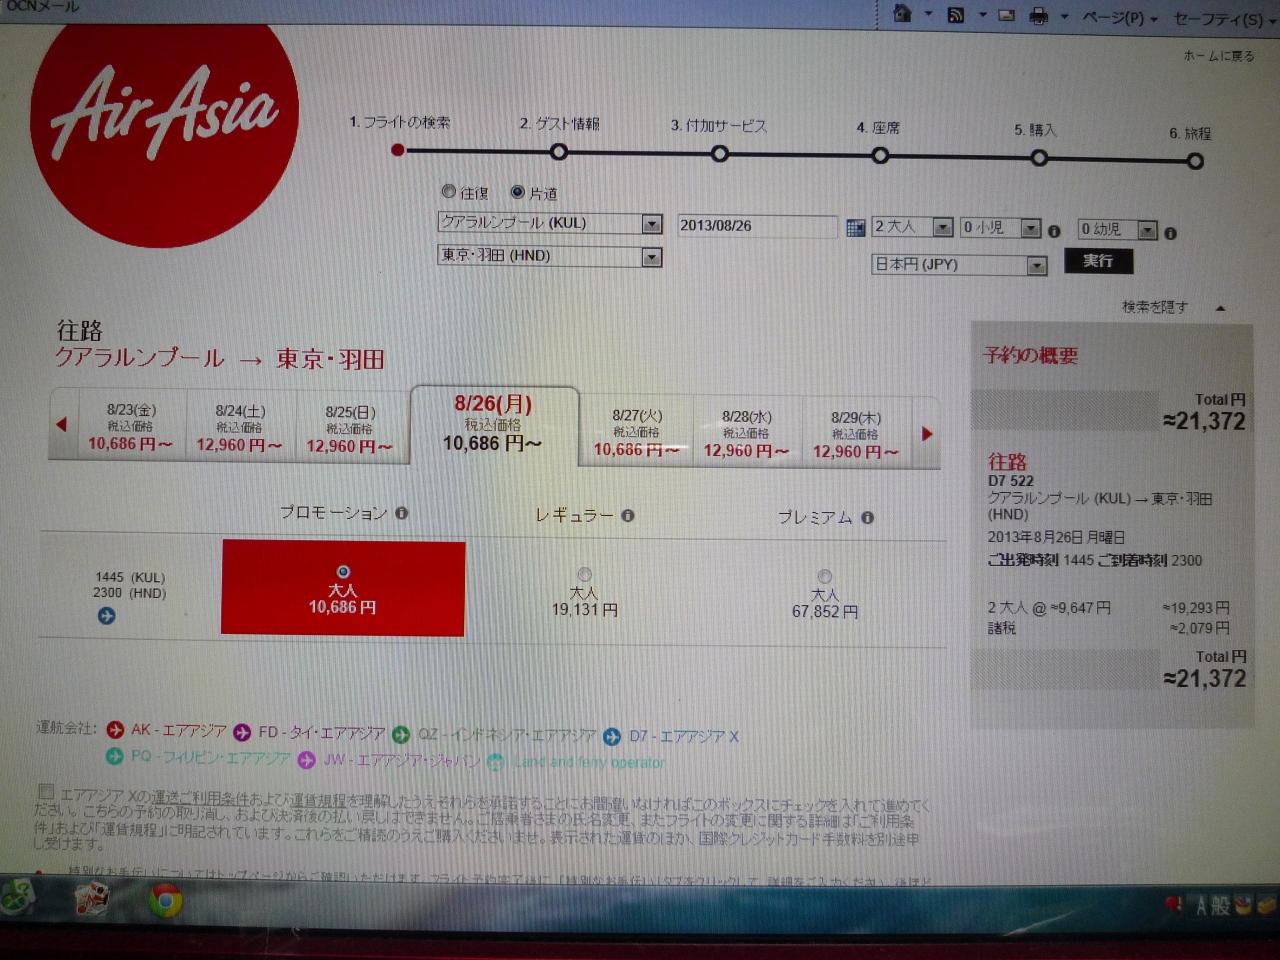Open the 運送ご利用条件 link
Image resolution: width=1280 pixels, height=960 pixels.
[x=200, y=797]
